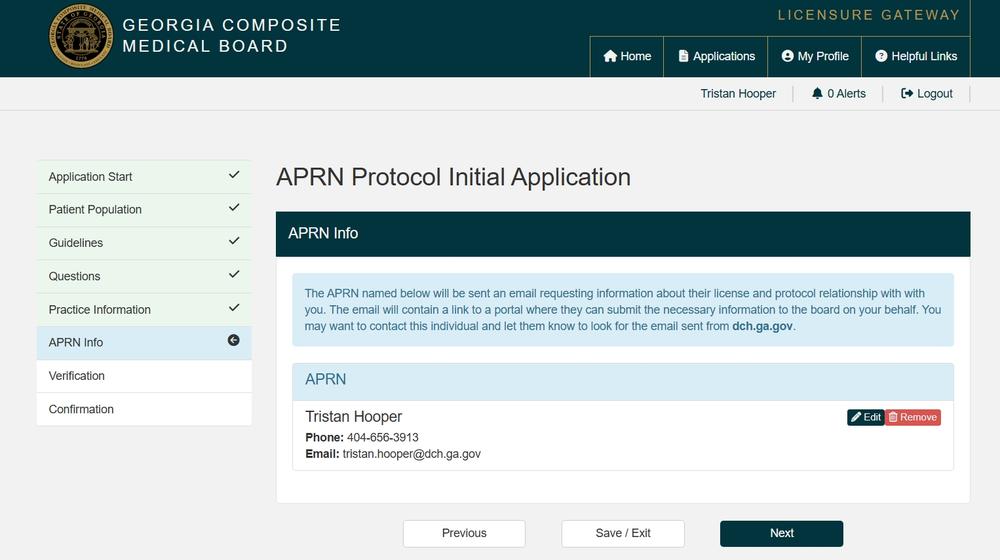Click the Next button
Image resolution: width=1000 pixels, height=560 pixels.
click(x=781, y=533)
